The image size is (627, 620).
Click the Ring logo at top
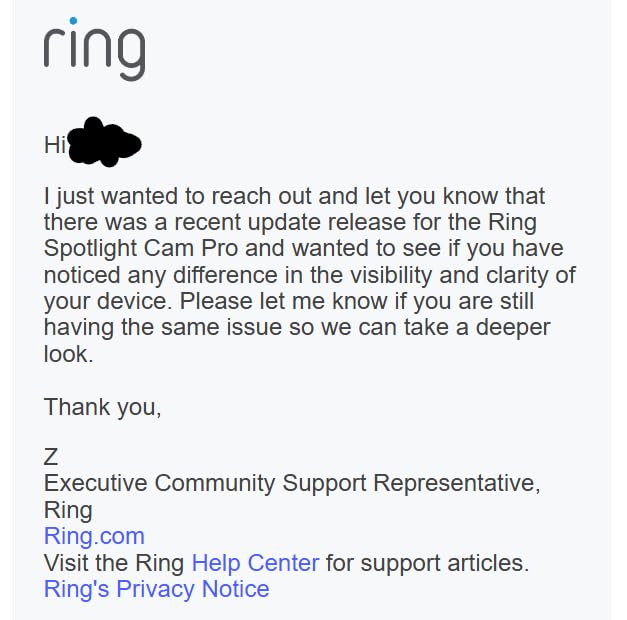[x=94, y=49]
